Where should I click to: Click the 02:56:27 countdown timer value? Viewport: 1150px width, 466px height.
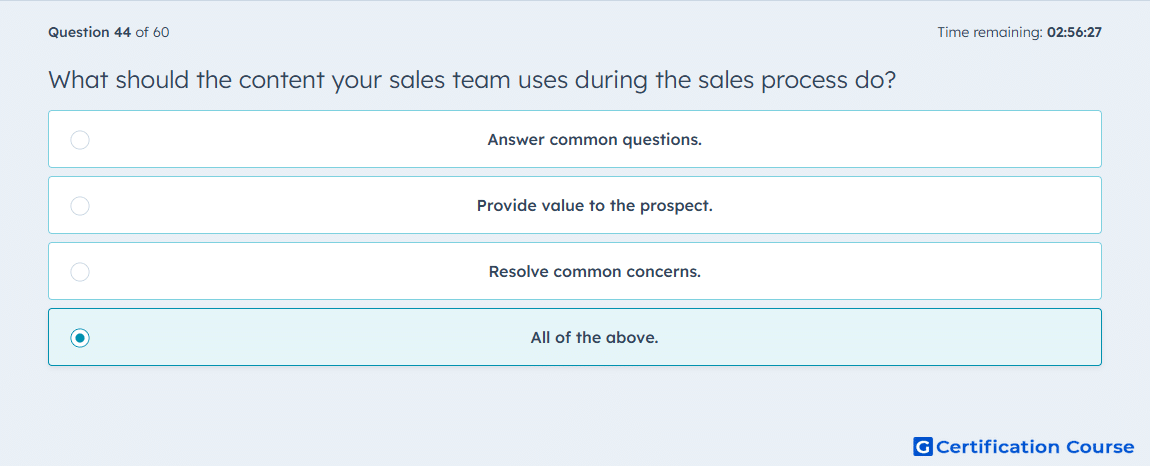[x=1074, y=32]
